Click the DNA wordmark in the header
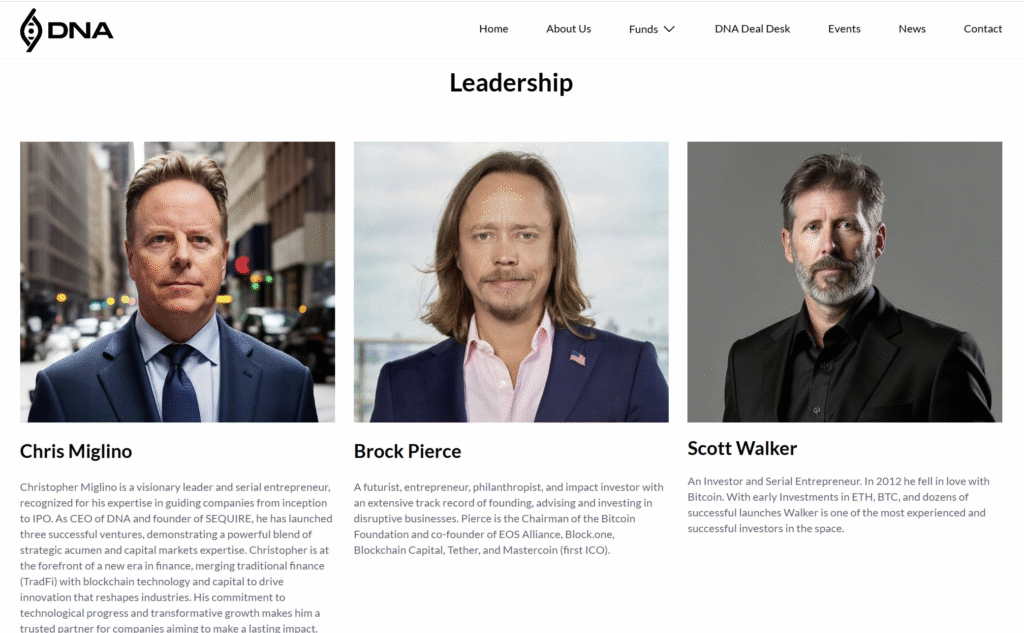Screen dimensions: 1024x633 [x=80, y=31]
